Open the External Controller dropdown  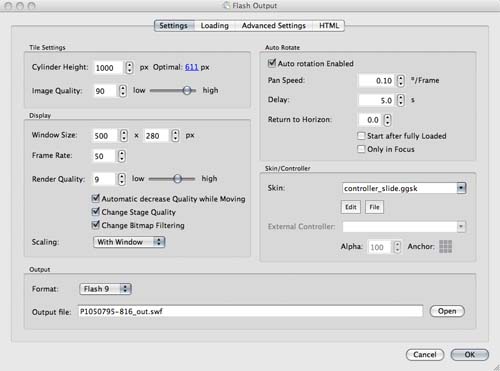click(404, 227)
